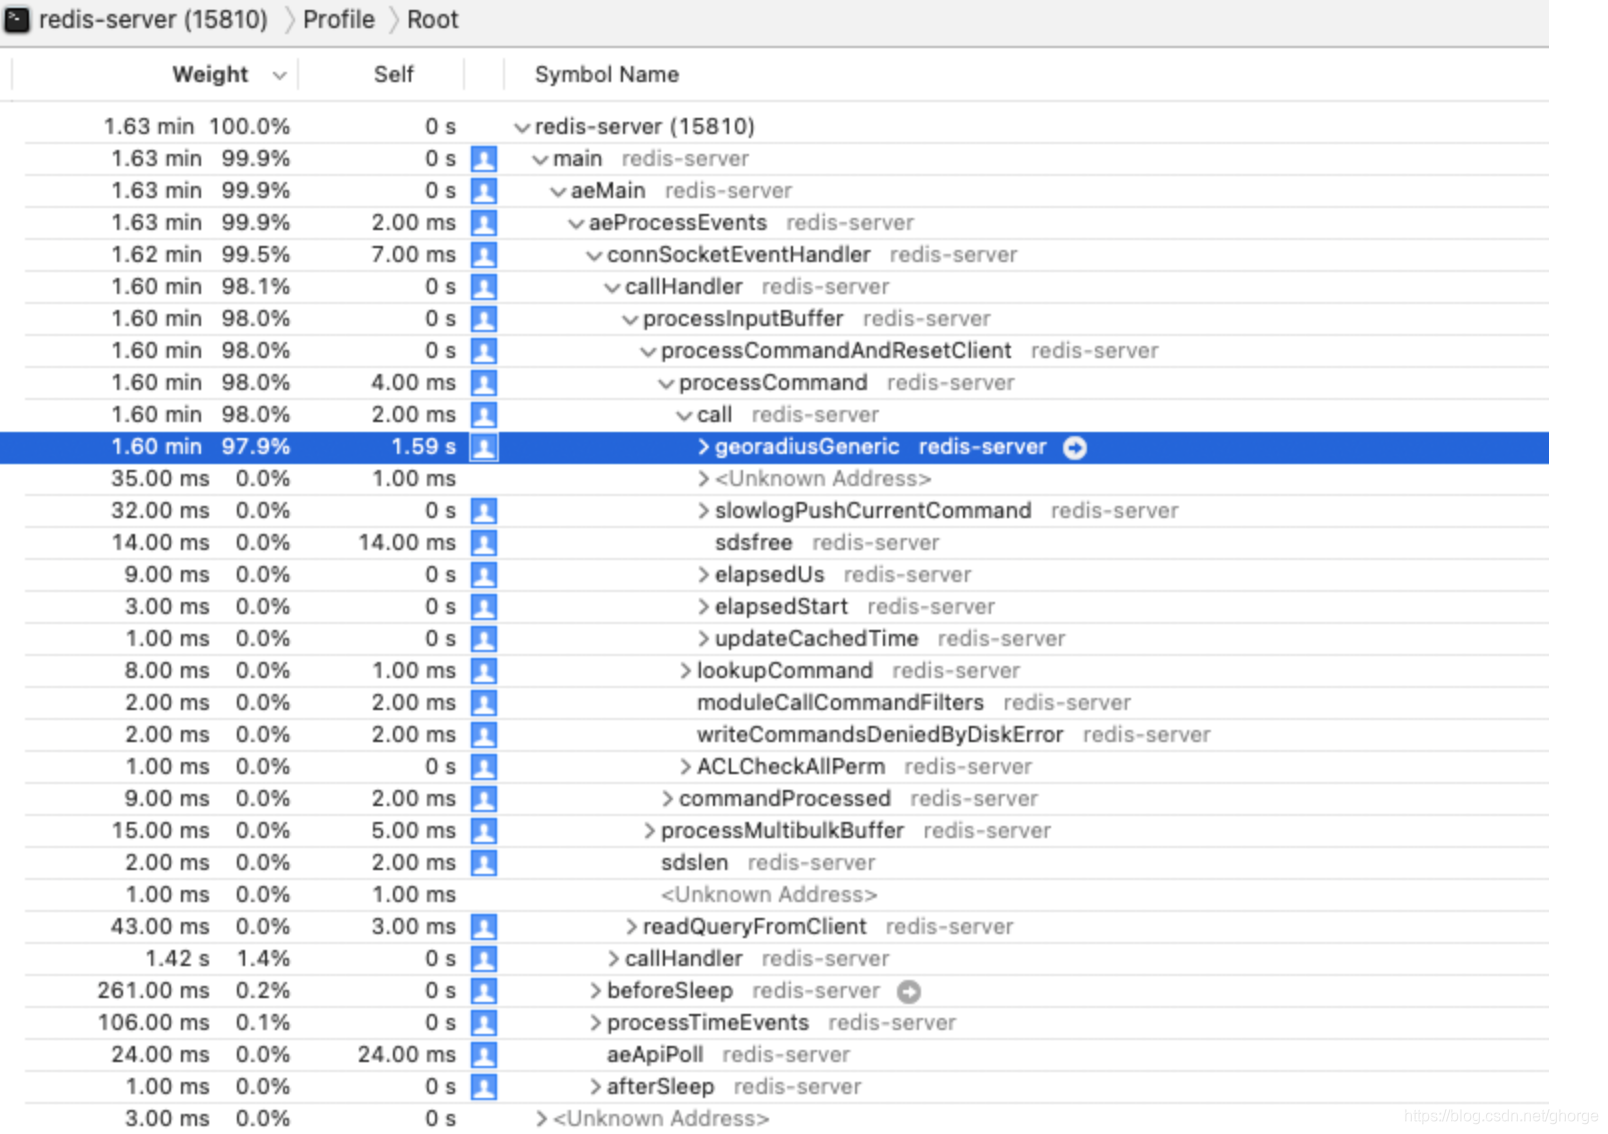
Task: Click the user icon beside slowlogPushCurrentCommand
Action: pos(484,511)
